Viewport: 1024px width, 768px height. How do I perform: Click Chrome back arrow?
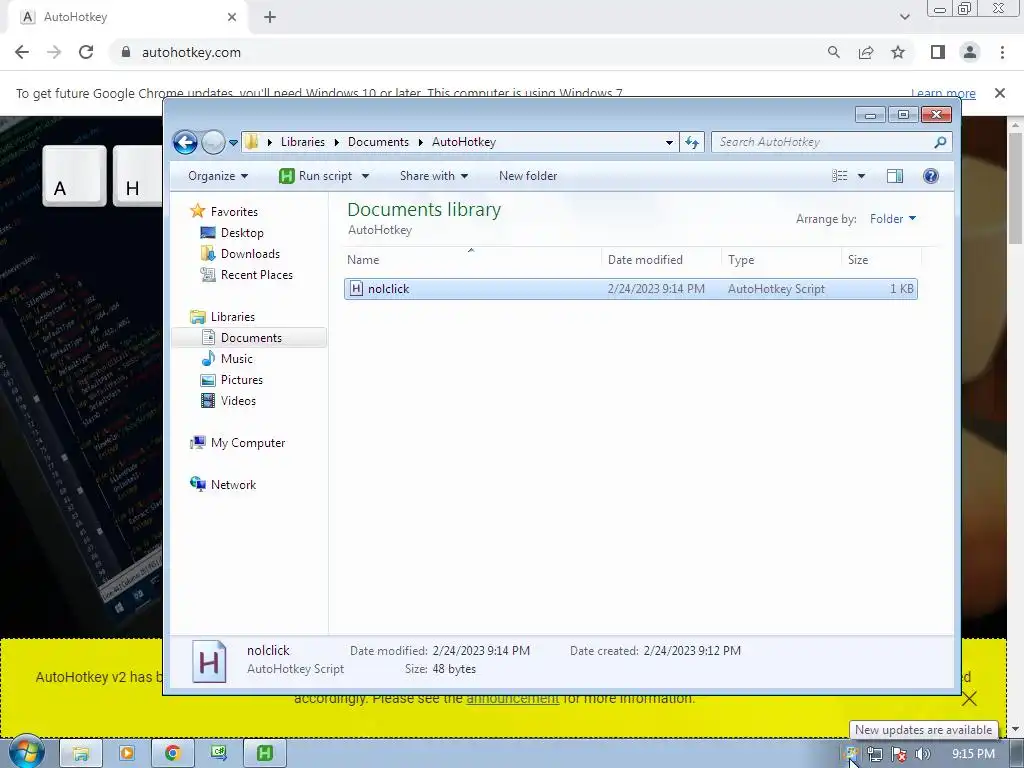coord(22,52)
